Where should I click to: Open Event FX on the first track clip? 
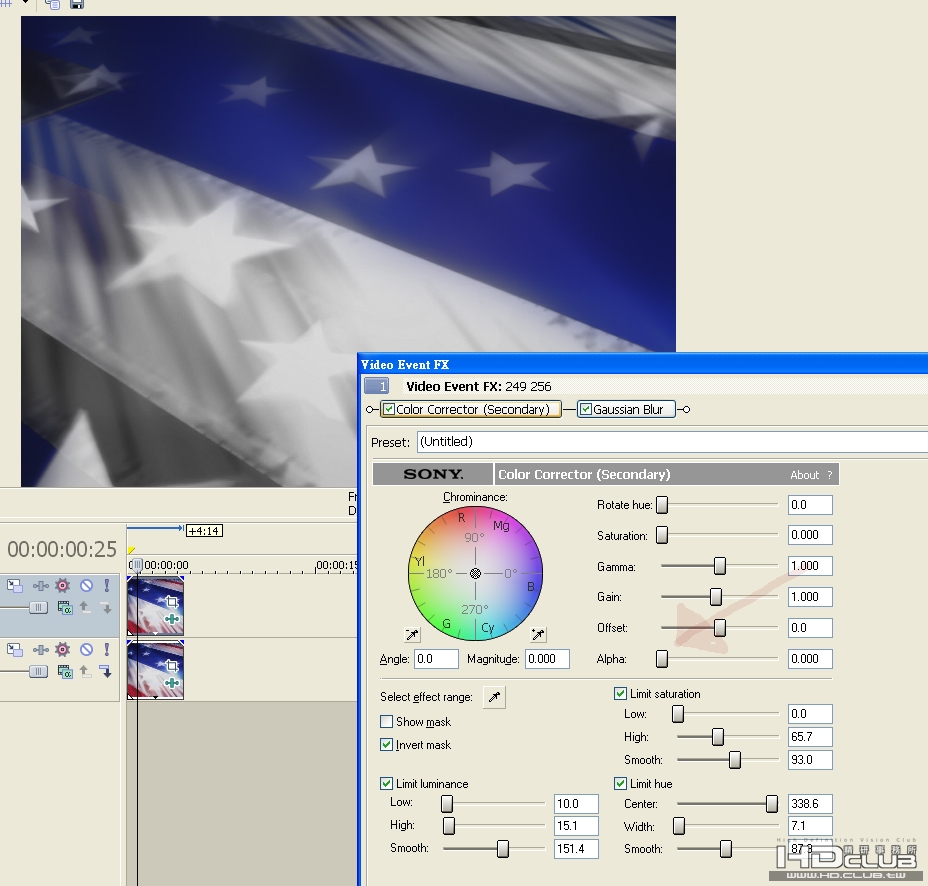click(x=172, y=619)
